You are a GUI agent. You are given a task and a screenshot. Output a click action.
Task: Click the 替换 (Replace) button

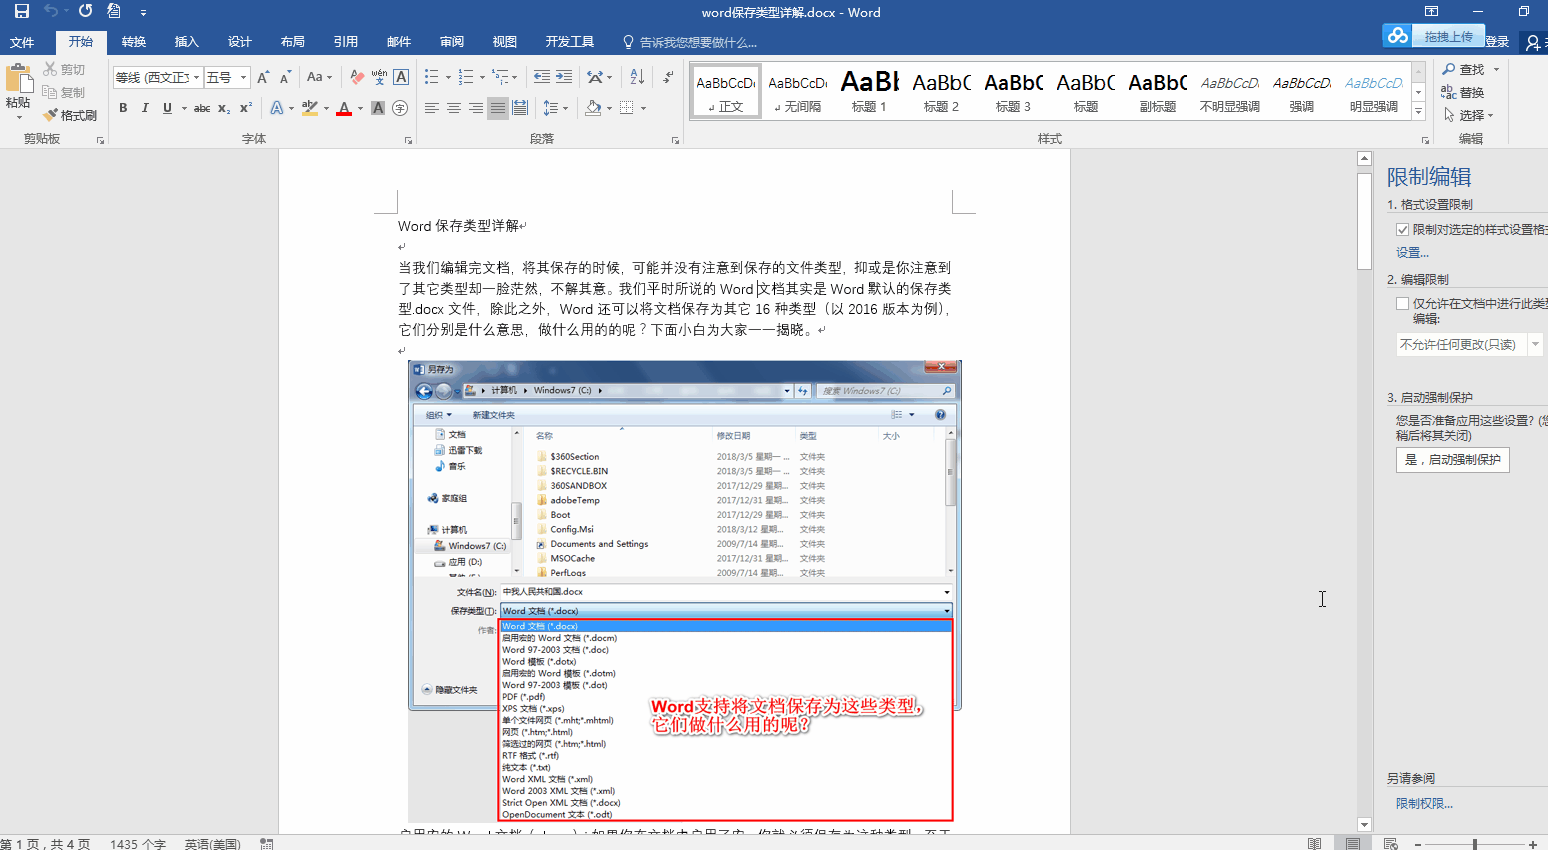[x=1463, y=92]
